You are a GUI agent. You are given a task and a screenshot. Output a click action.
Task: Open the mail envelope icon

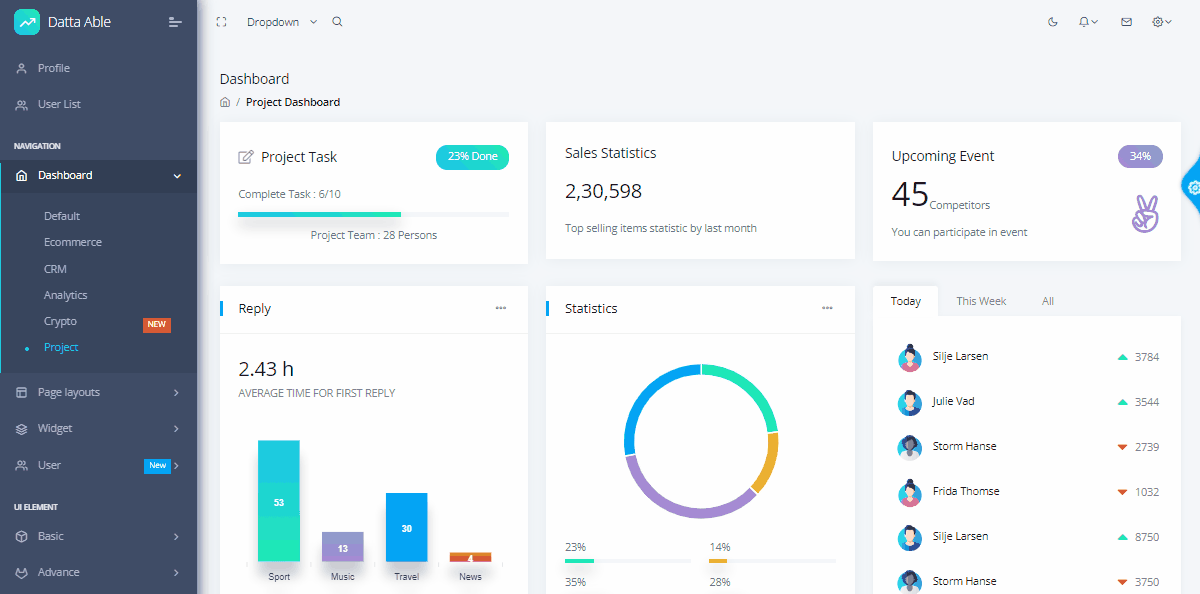[x=1126, y=22]
